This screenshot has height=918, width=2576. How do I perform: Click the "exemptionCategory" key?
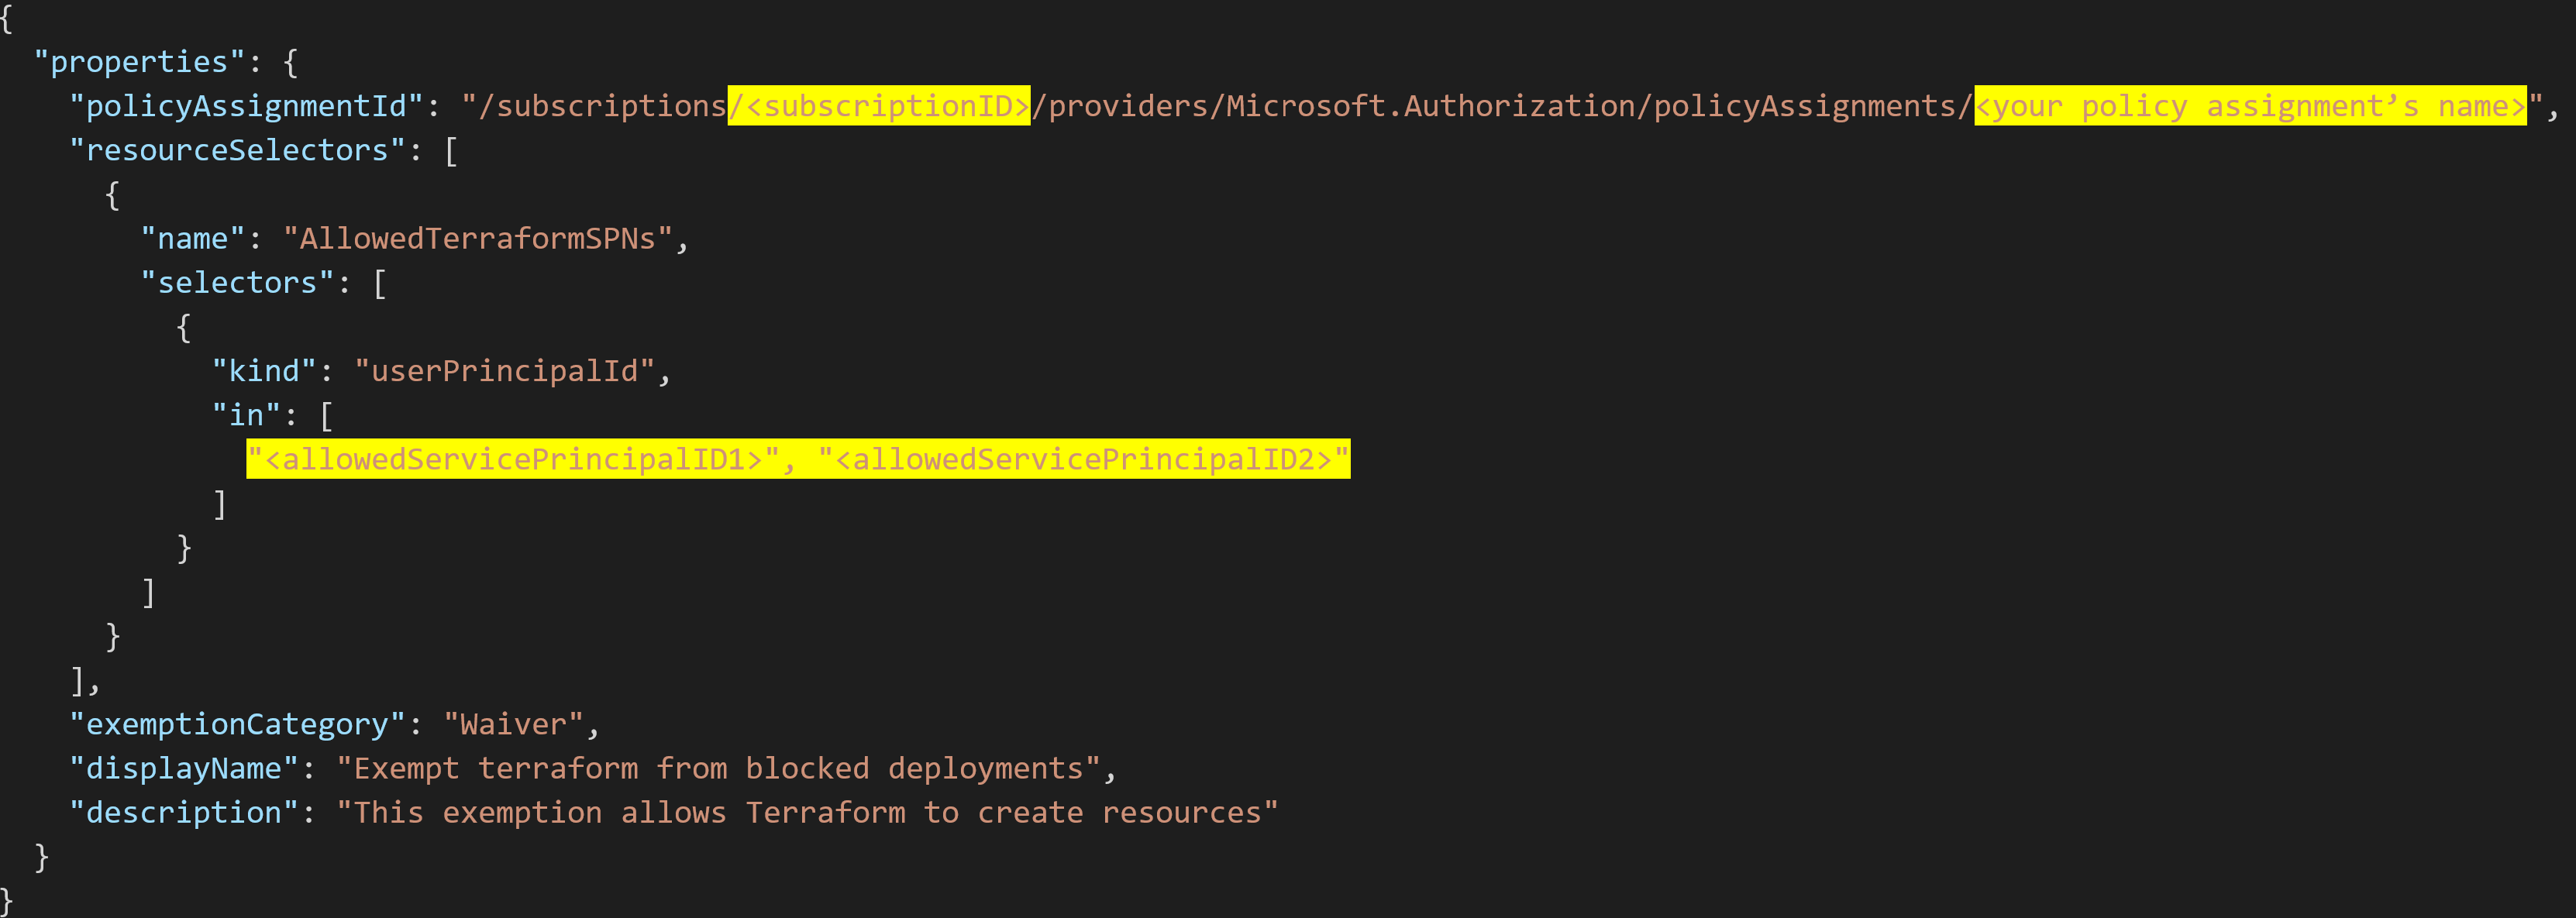pyautogui.click(x=237, y=724)
